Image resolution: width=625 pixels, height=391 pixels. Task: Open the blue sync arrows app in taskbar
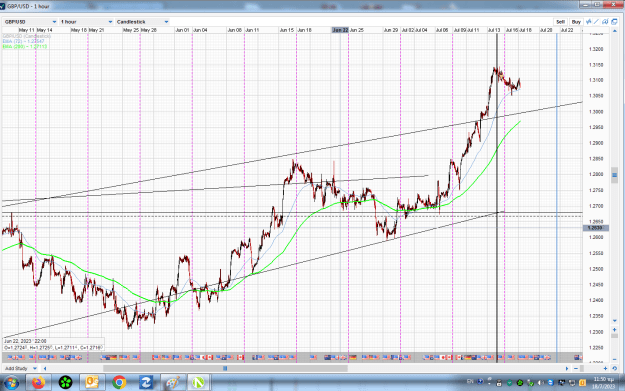pos(145,383)
